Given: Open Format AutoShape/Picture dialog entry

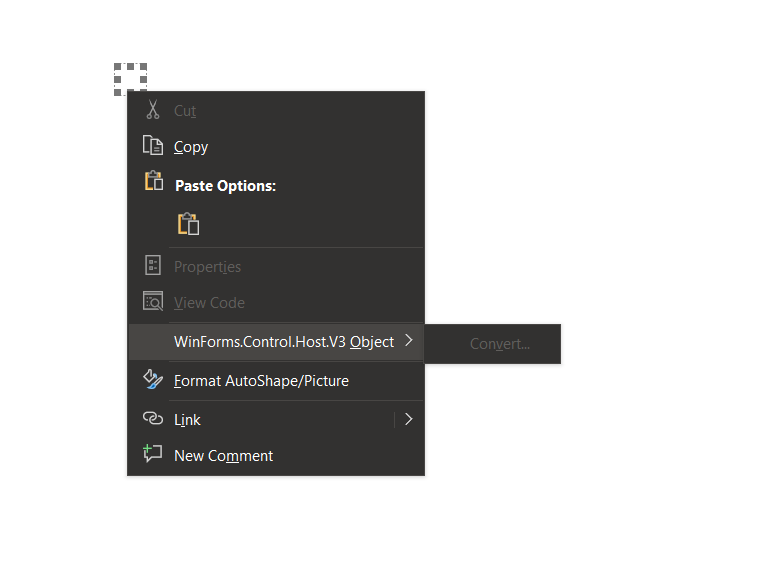Looking at the screenshot, I should (276, 381).
